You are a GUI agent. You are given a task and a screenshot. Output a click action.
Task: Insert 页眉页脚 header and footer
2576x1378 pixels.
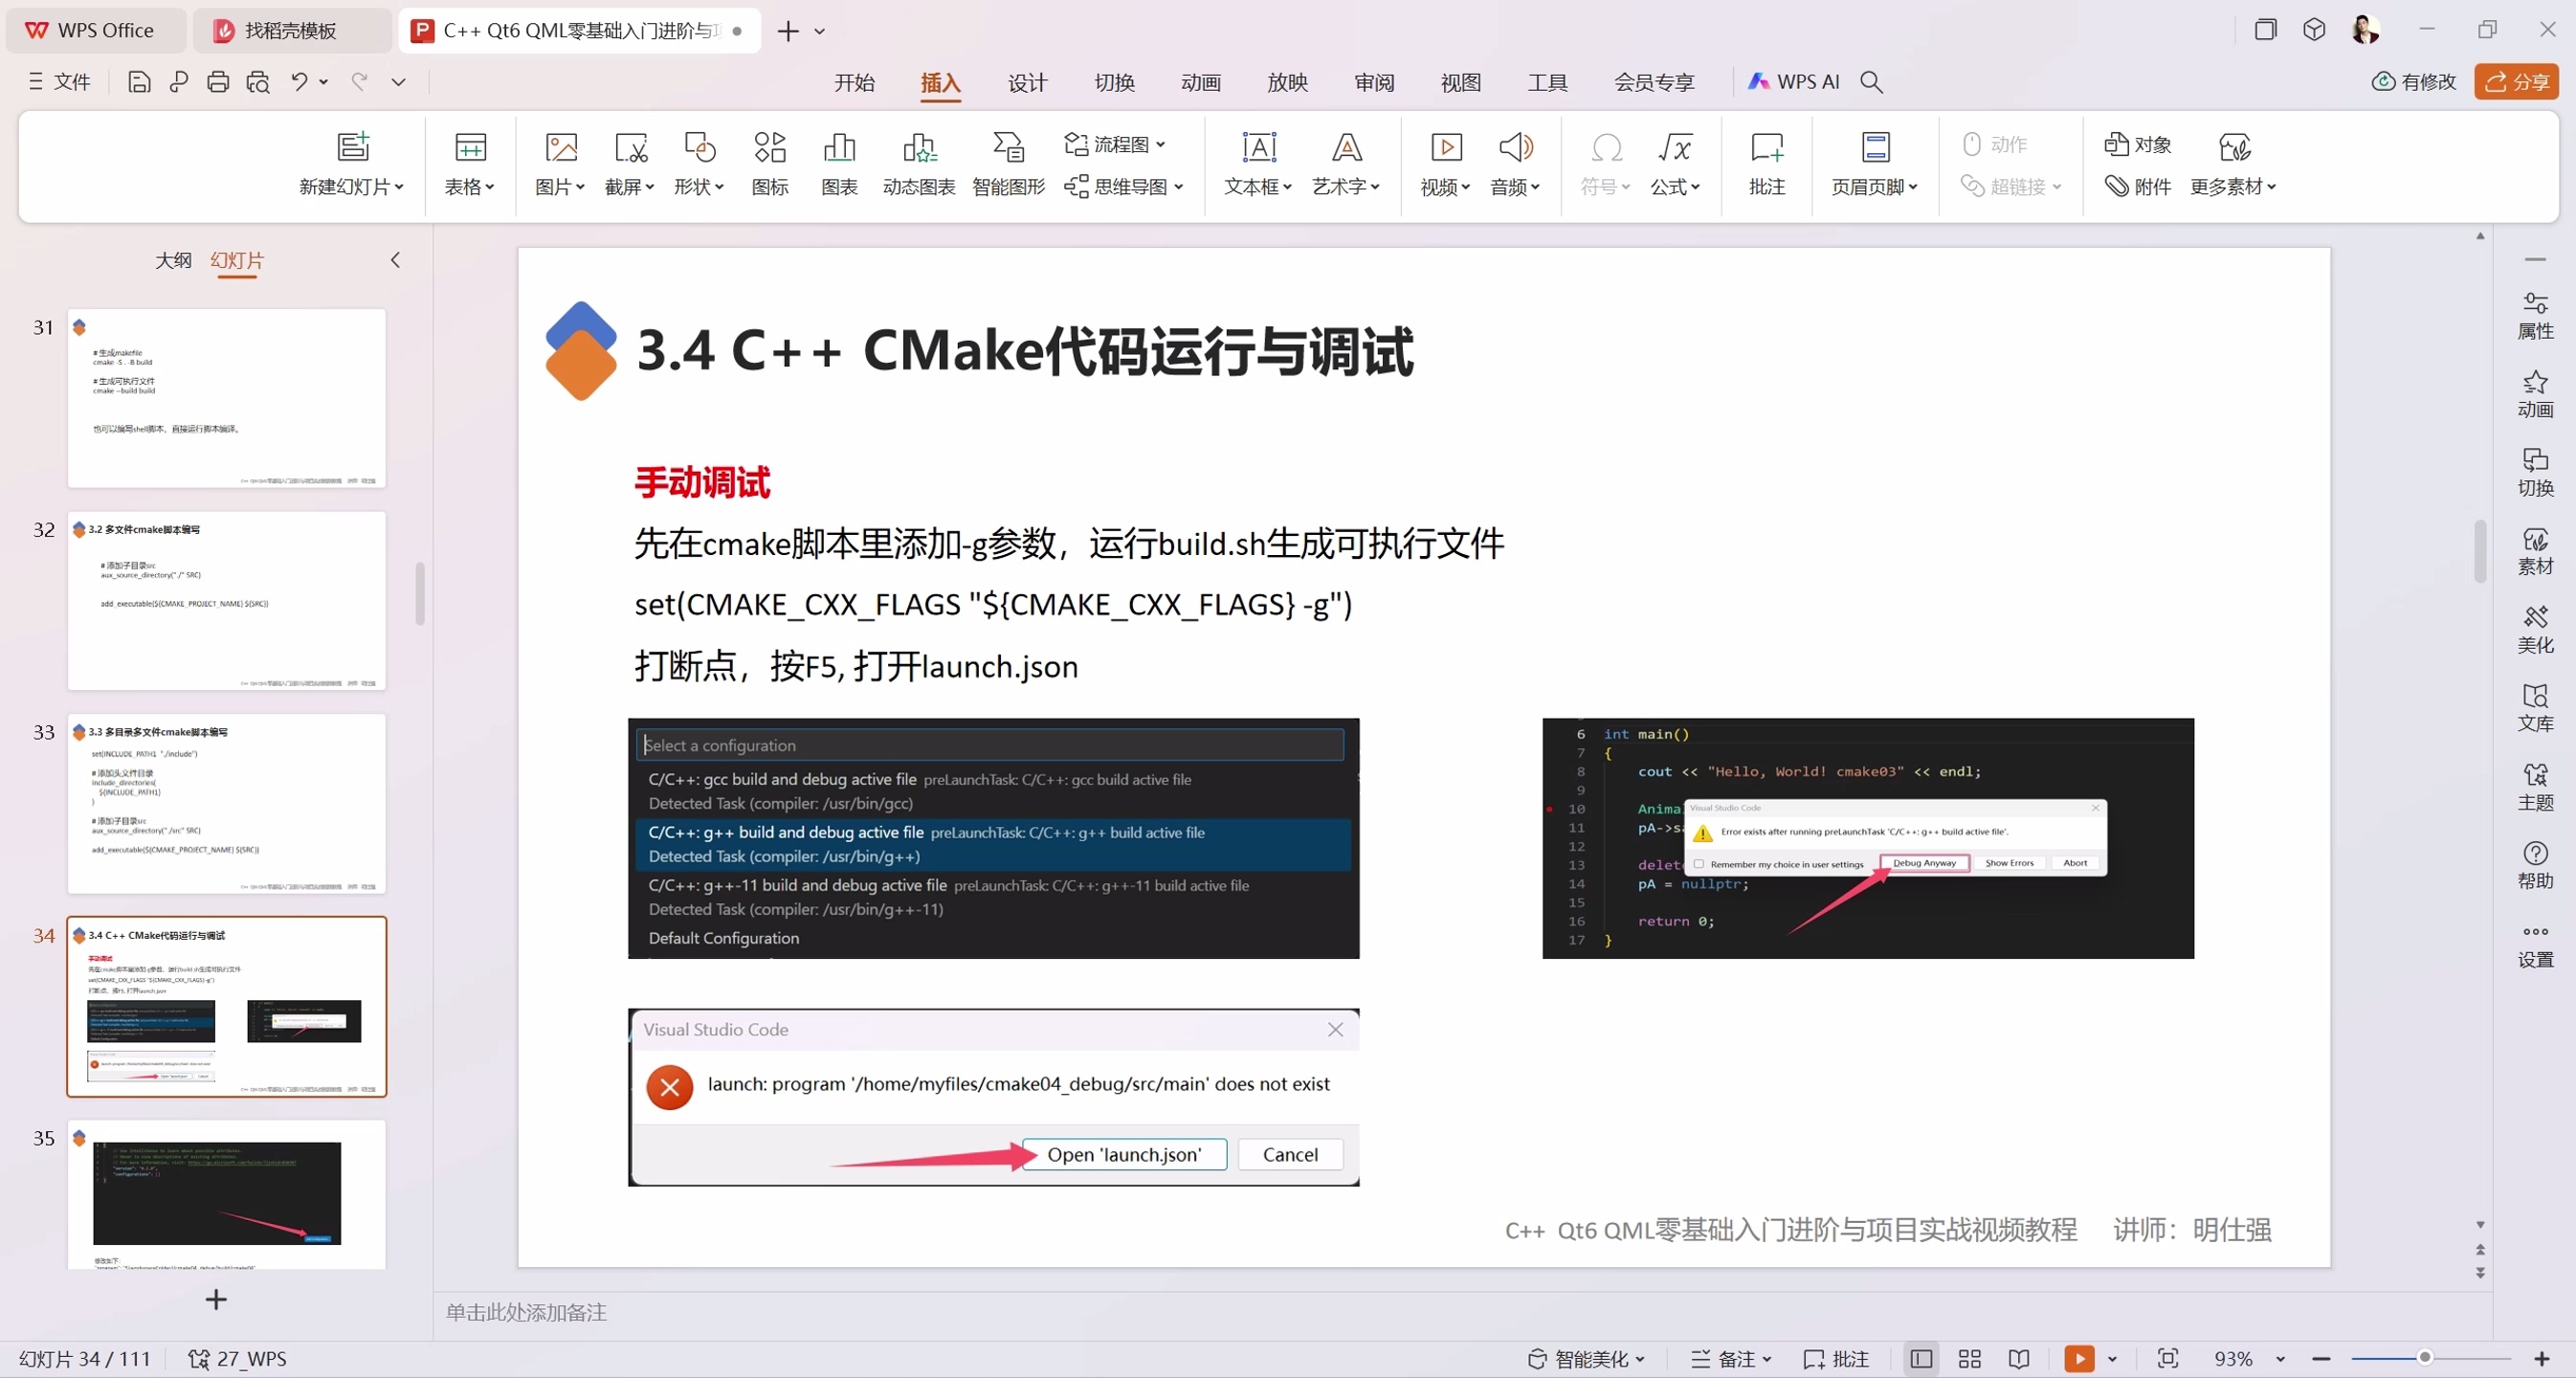click(x=1875, y=165)
